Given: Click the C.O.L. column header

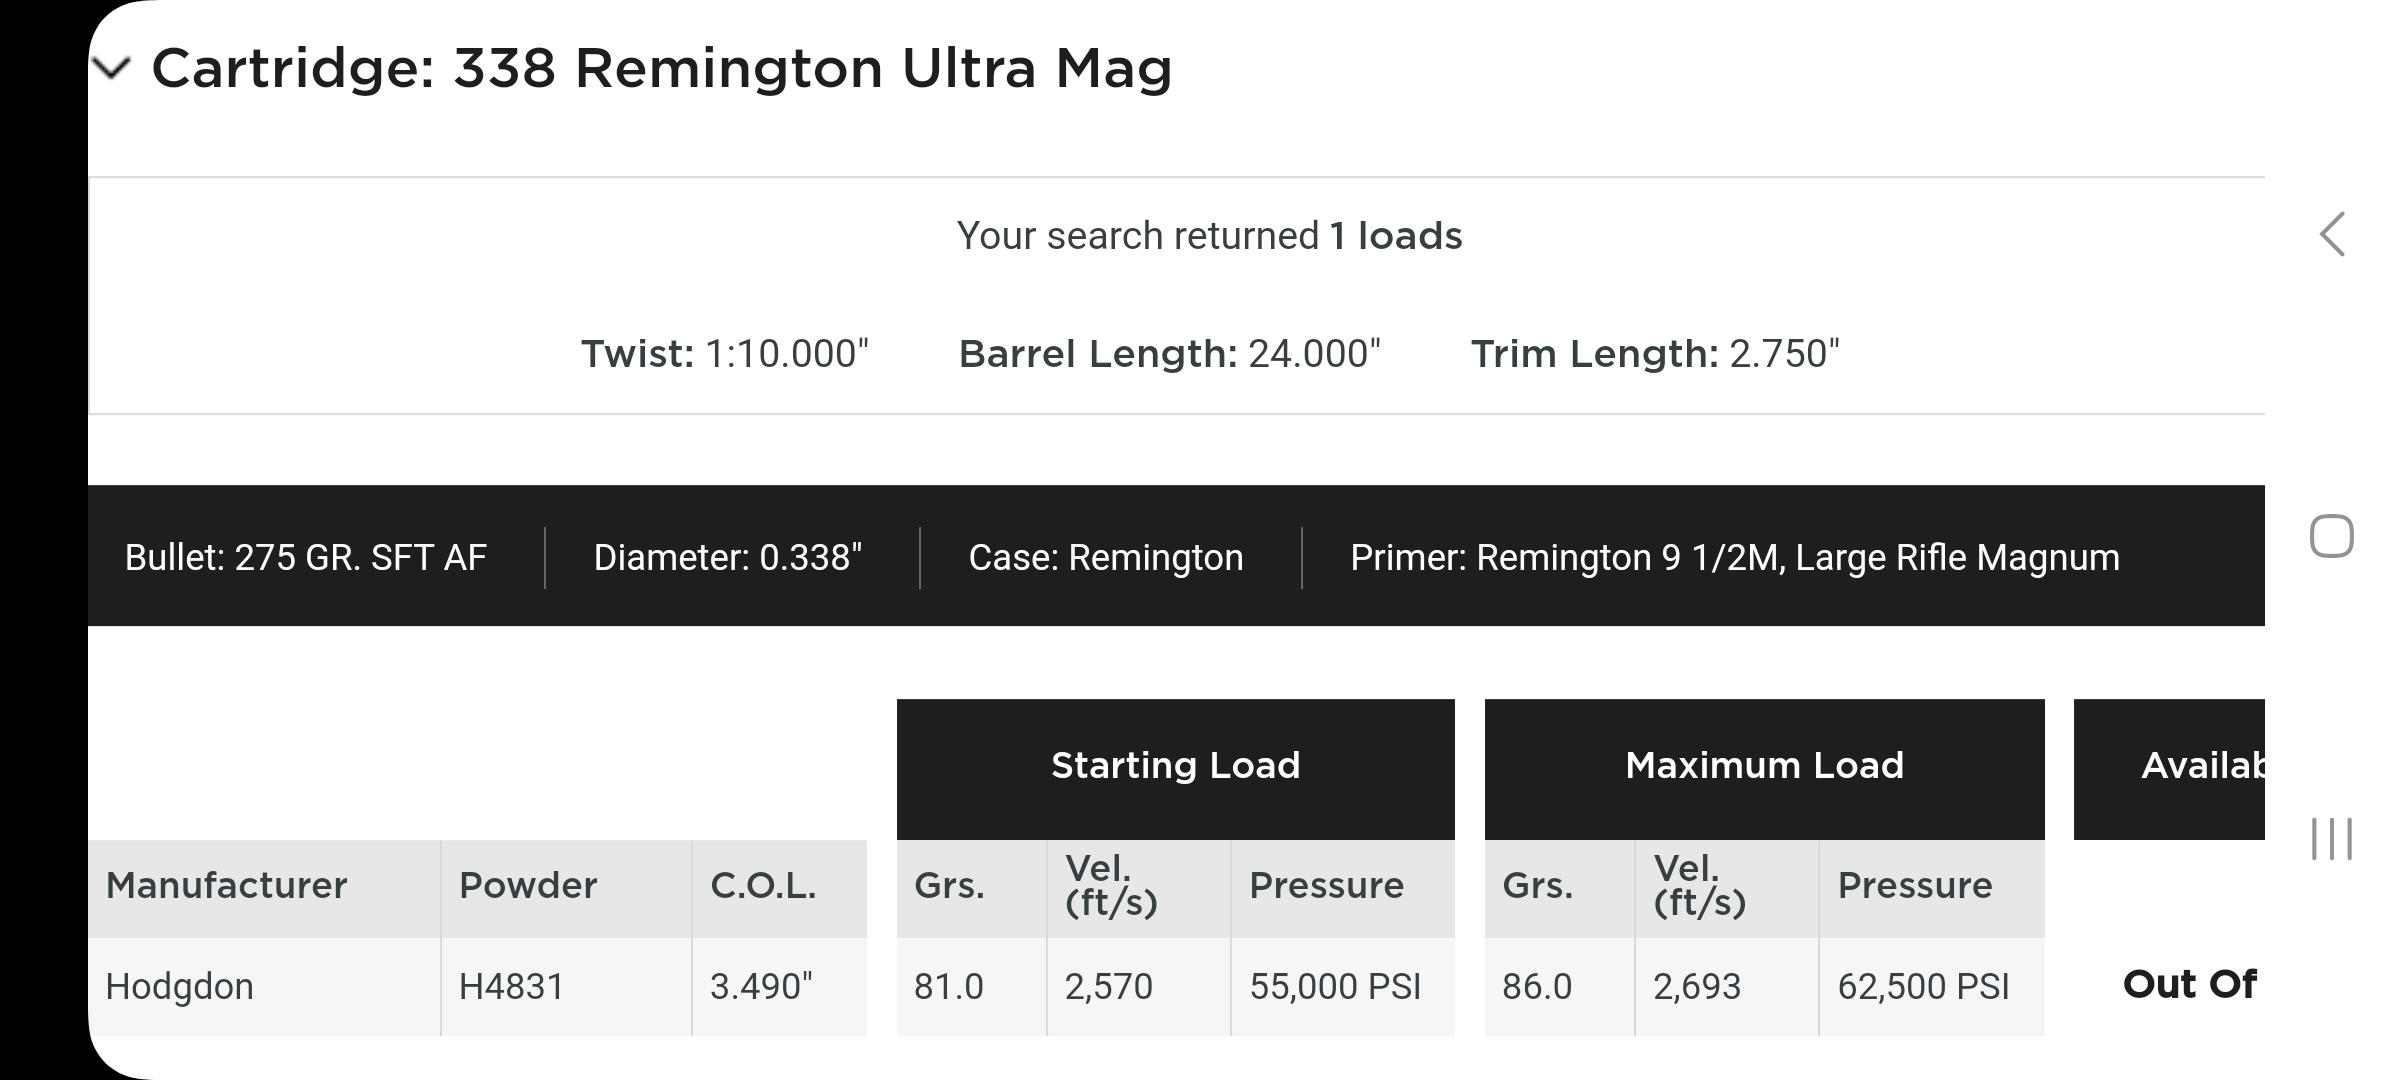Looking at the screenshot, I should pos(763,886).
